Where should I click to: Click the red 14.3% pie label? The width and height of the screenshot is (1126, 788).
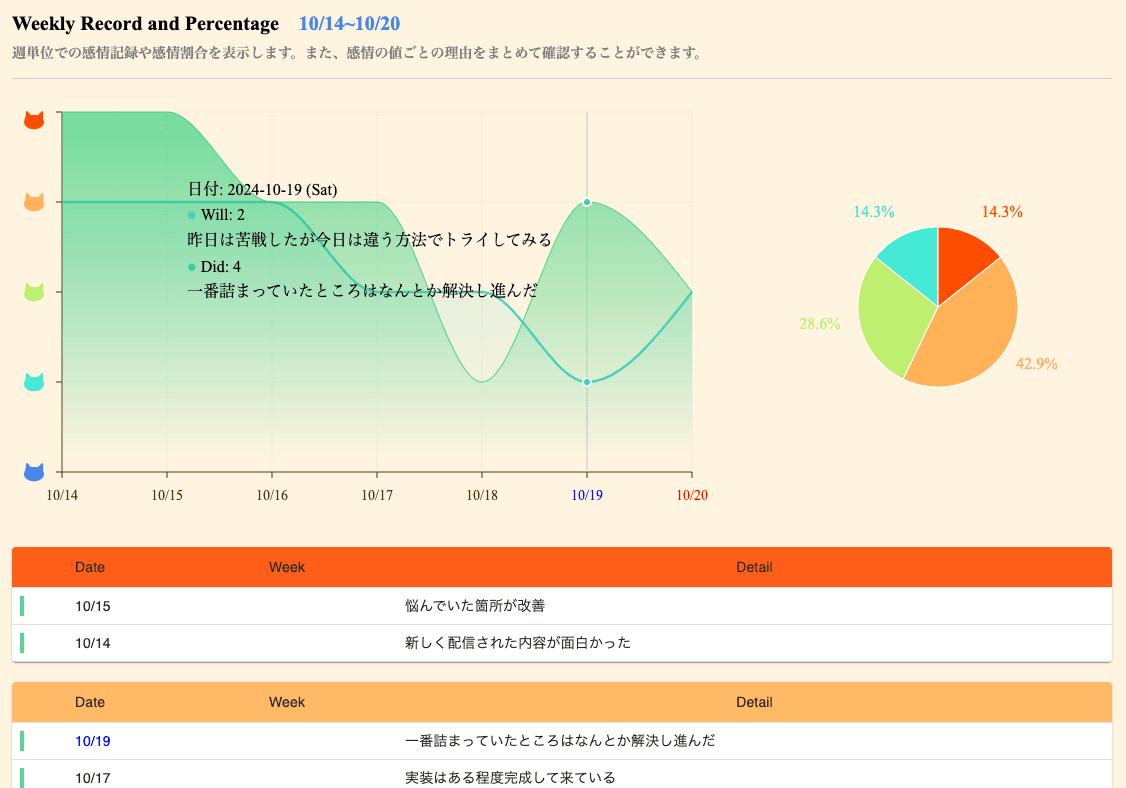coord(1002,211)
